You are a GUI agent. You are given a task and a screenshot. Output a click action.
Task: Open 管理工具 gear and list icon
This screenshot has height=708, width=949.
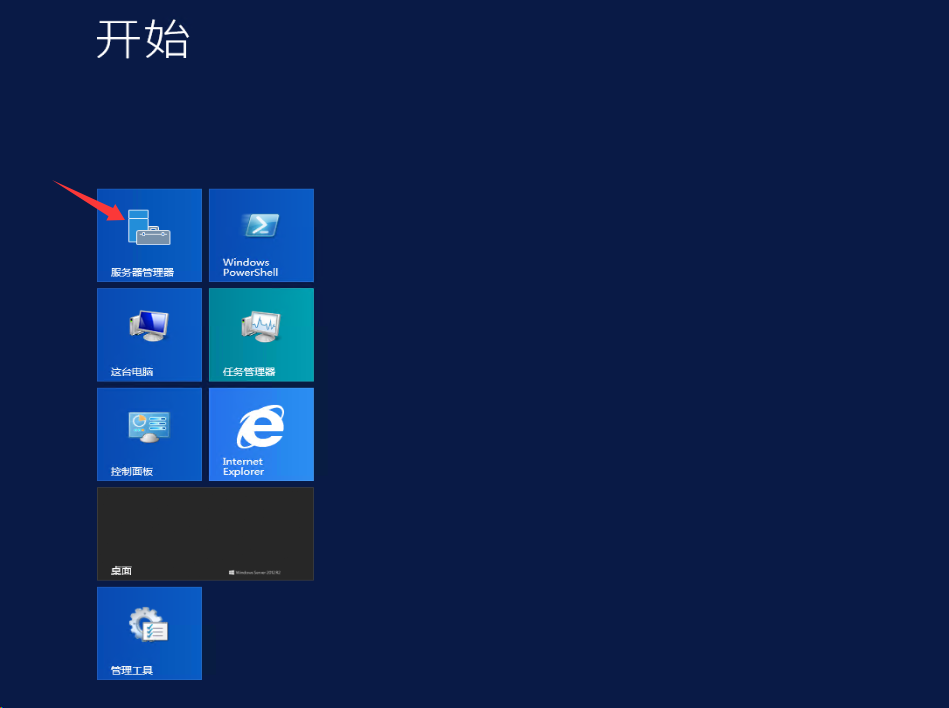point(149,625)
